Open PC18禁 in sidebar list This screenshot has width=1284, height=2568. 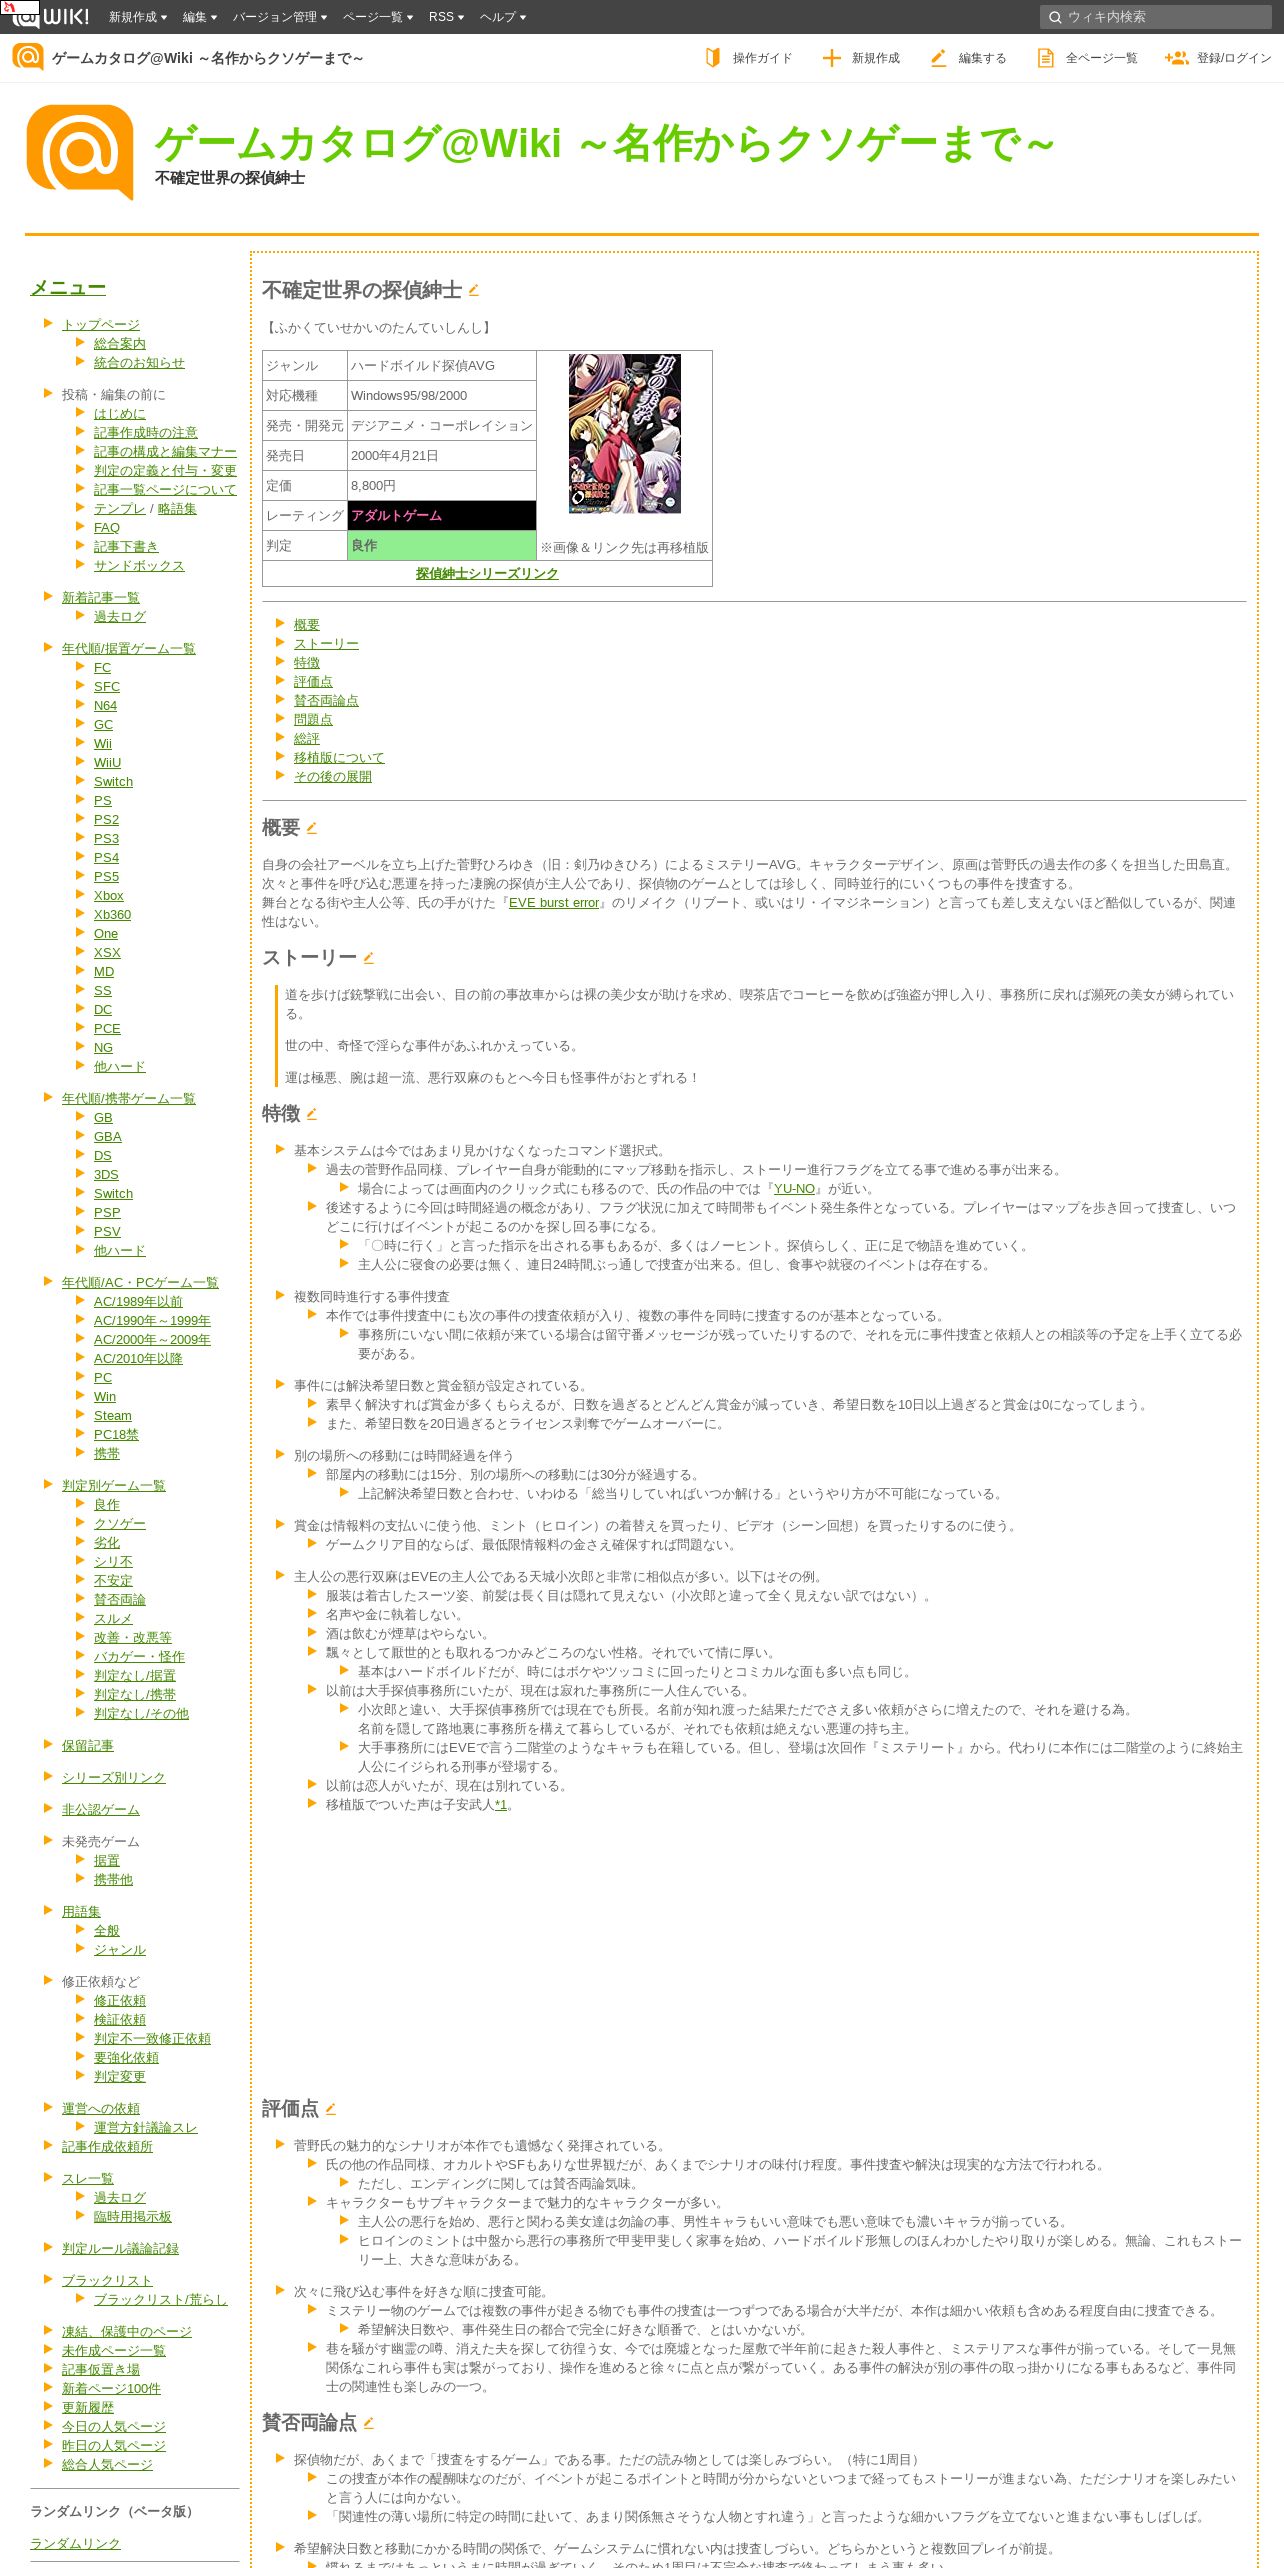point(116,1435)
